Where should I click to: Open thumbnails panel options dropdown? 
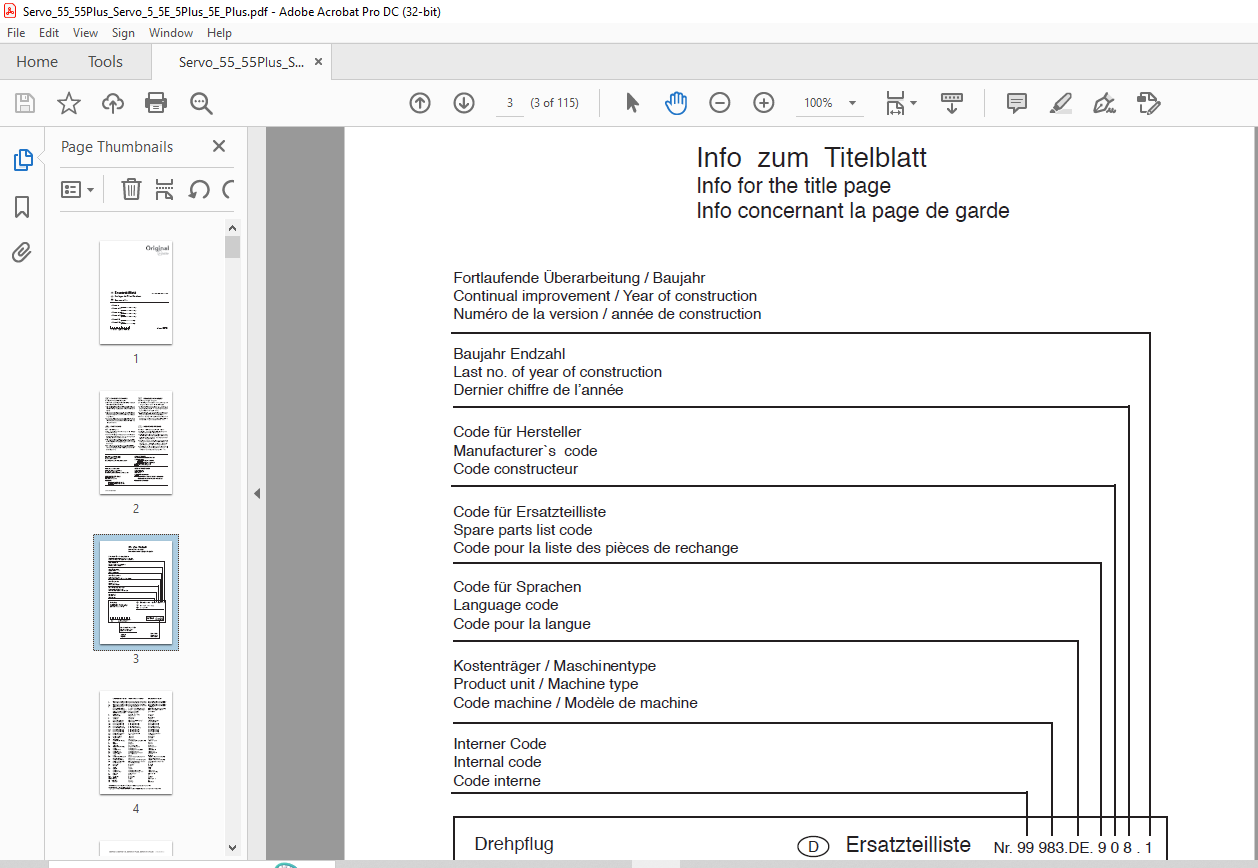click(x=77, y=189)
